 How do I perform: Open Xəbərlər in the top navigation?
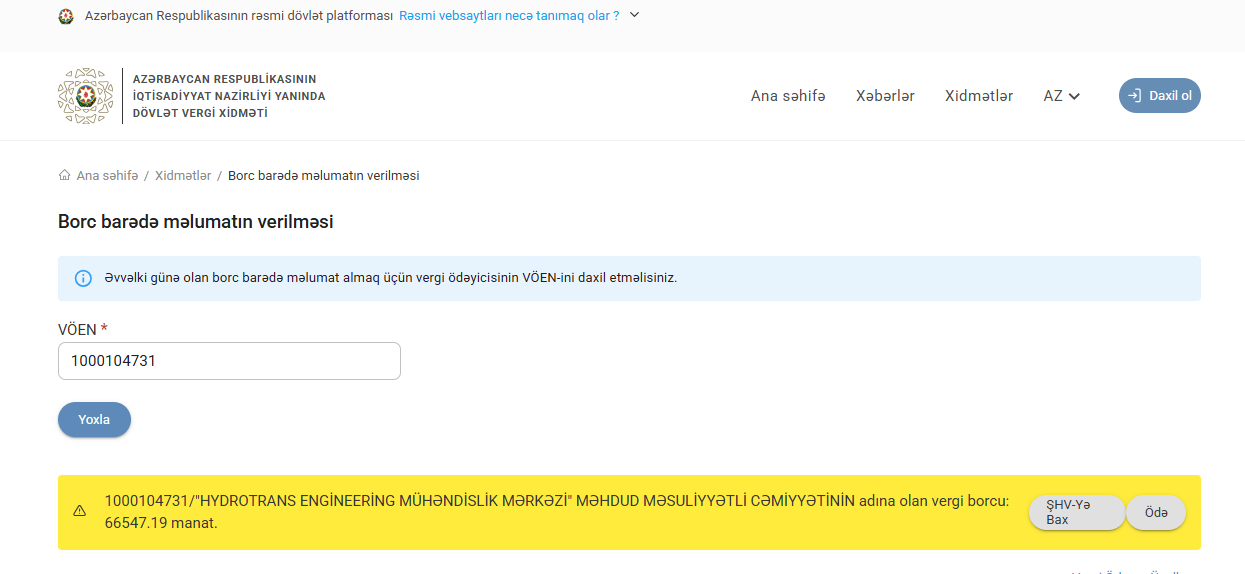coord(885,96)
